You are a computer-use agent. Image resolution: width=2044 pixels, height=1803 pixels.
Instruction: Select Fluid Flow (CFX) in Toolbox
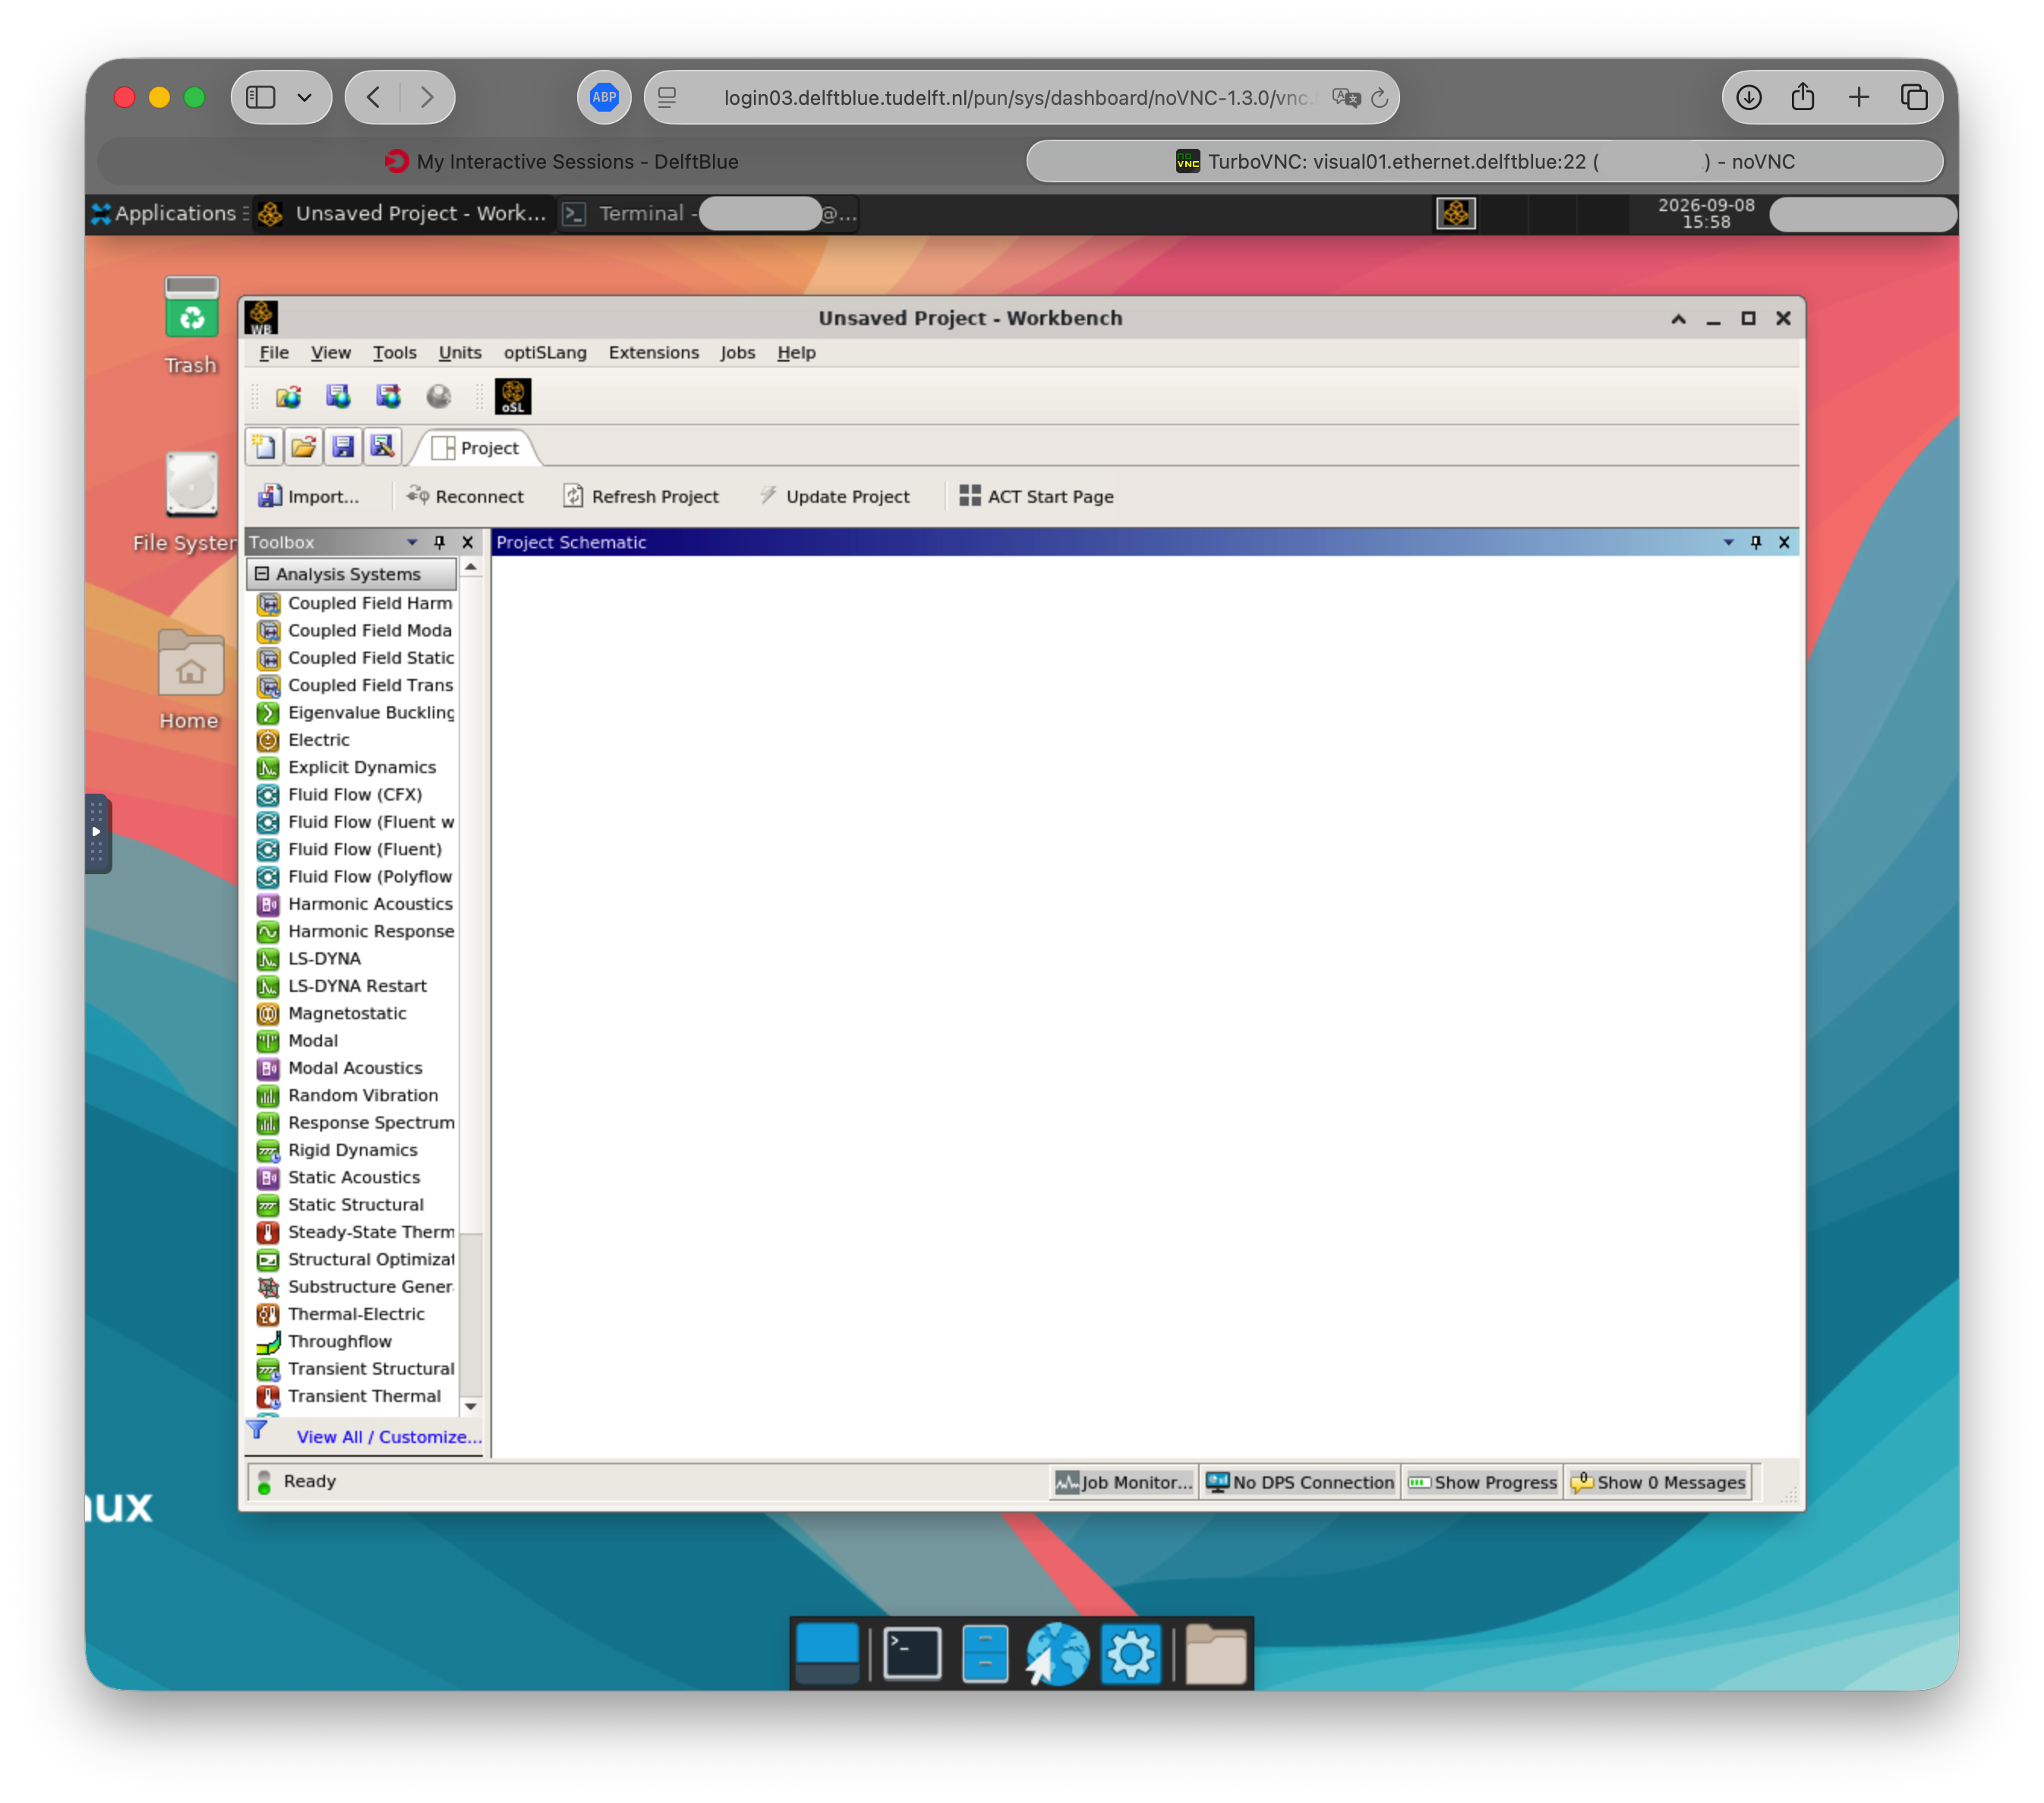pyautogui.click(x=354, y=795)
